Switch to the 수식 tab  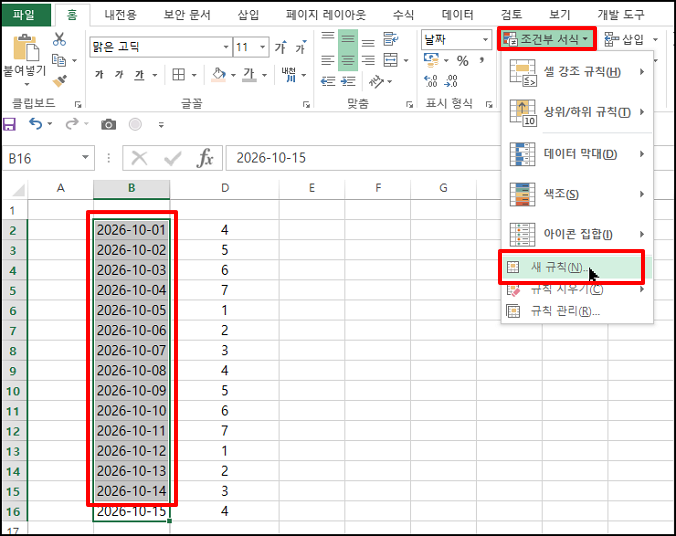coord(403,15)
